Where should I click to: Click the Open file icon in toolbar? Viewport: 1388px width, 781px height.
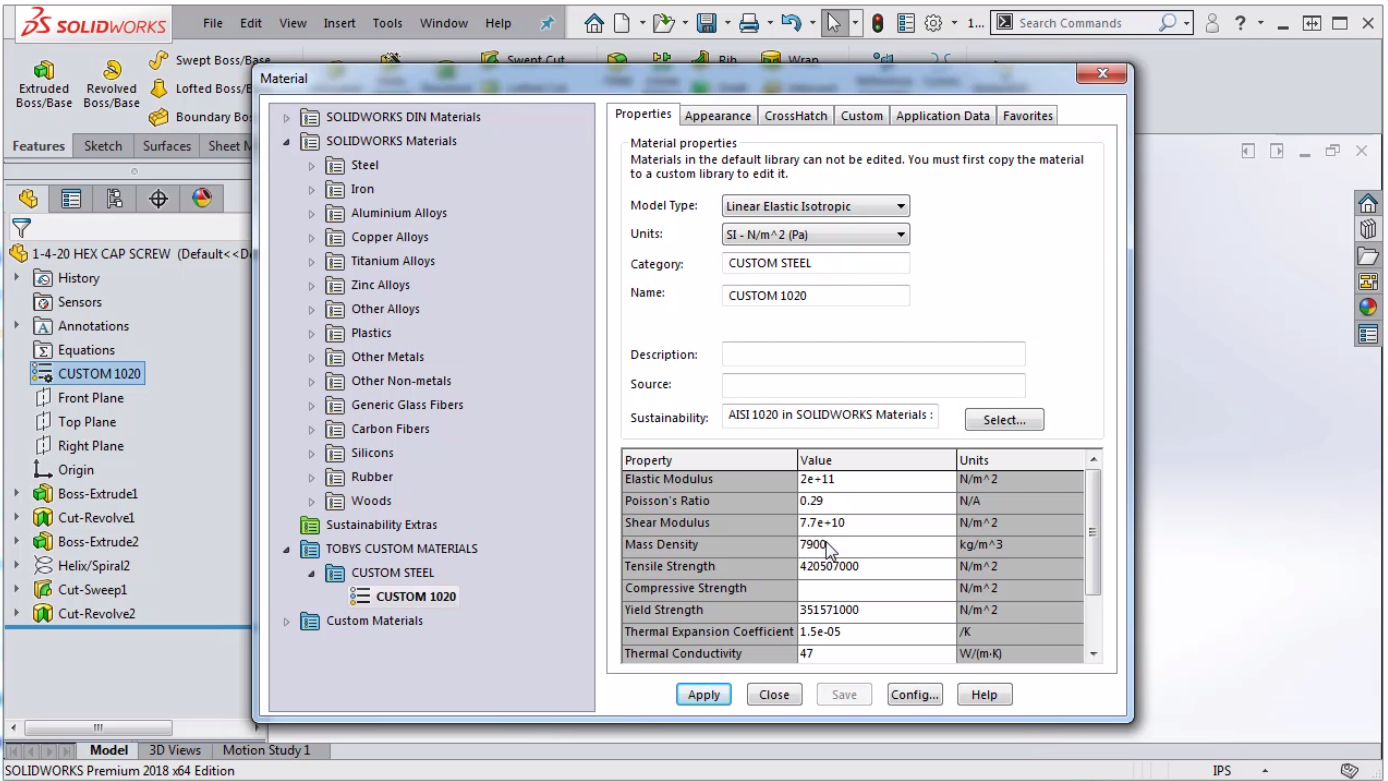click(x=662, y=23)
